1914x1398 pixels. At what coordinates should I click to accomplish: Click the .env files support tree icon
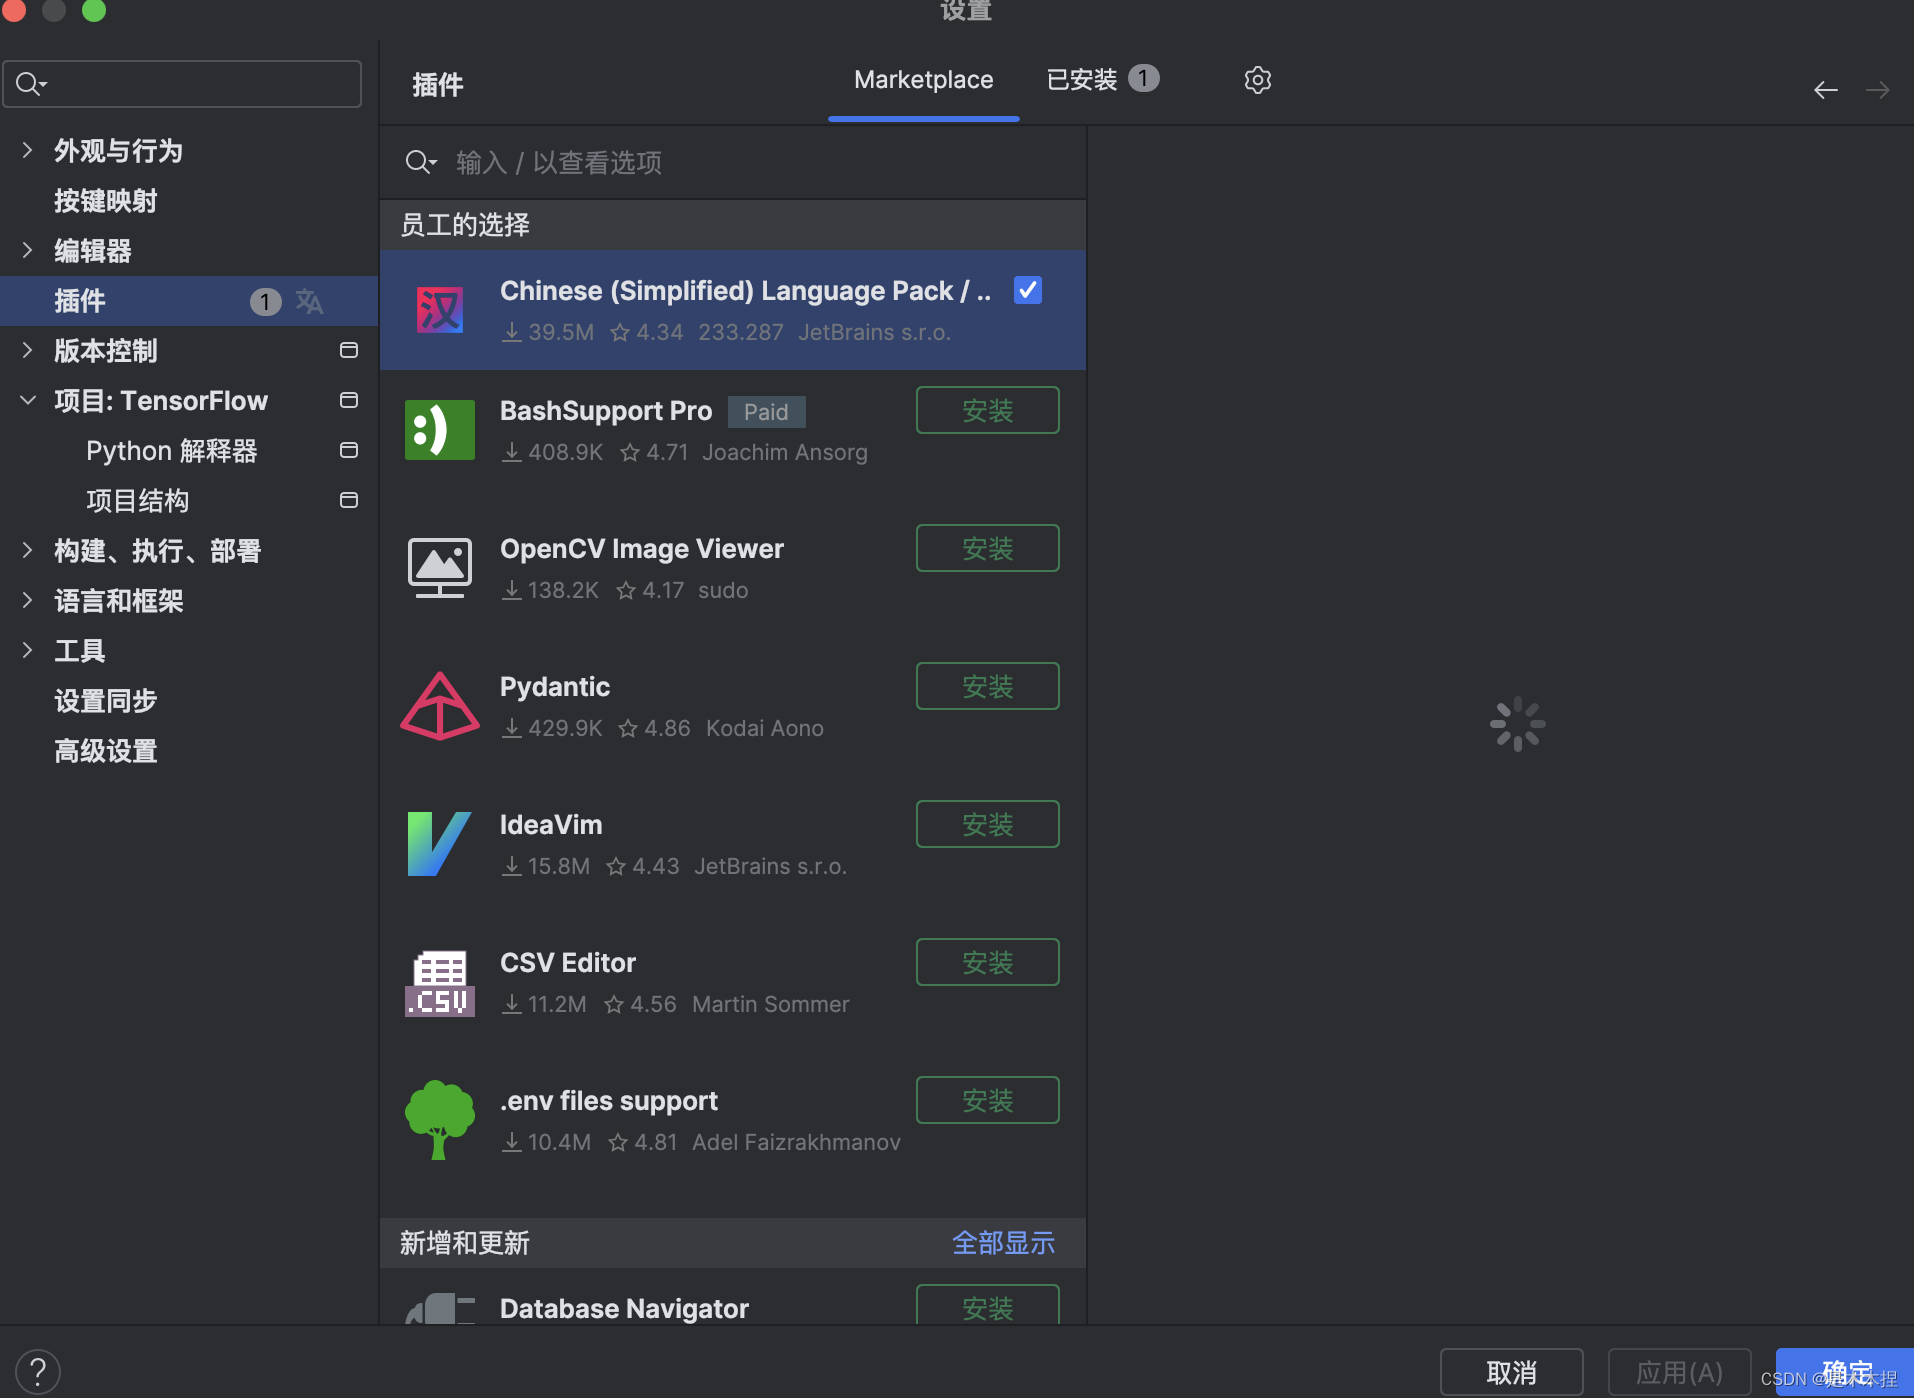tap(440, 1120)
